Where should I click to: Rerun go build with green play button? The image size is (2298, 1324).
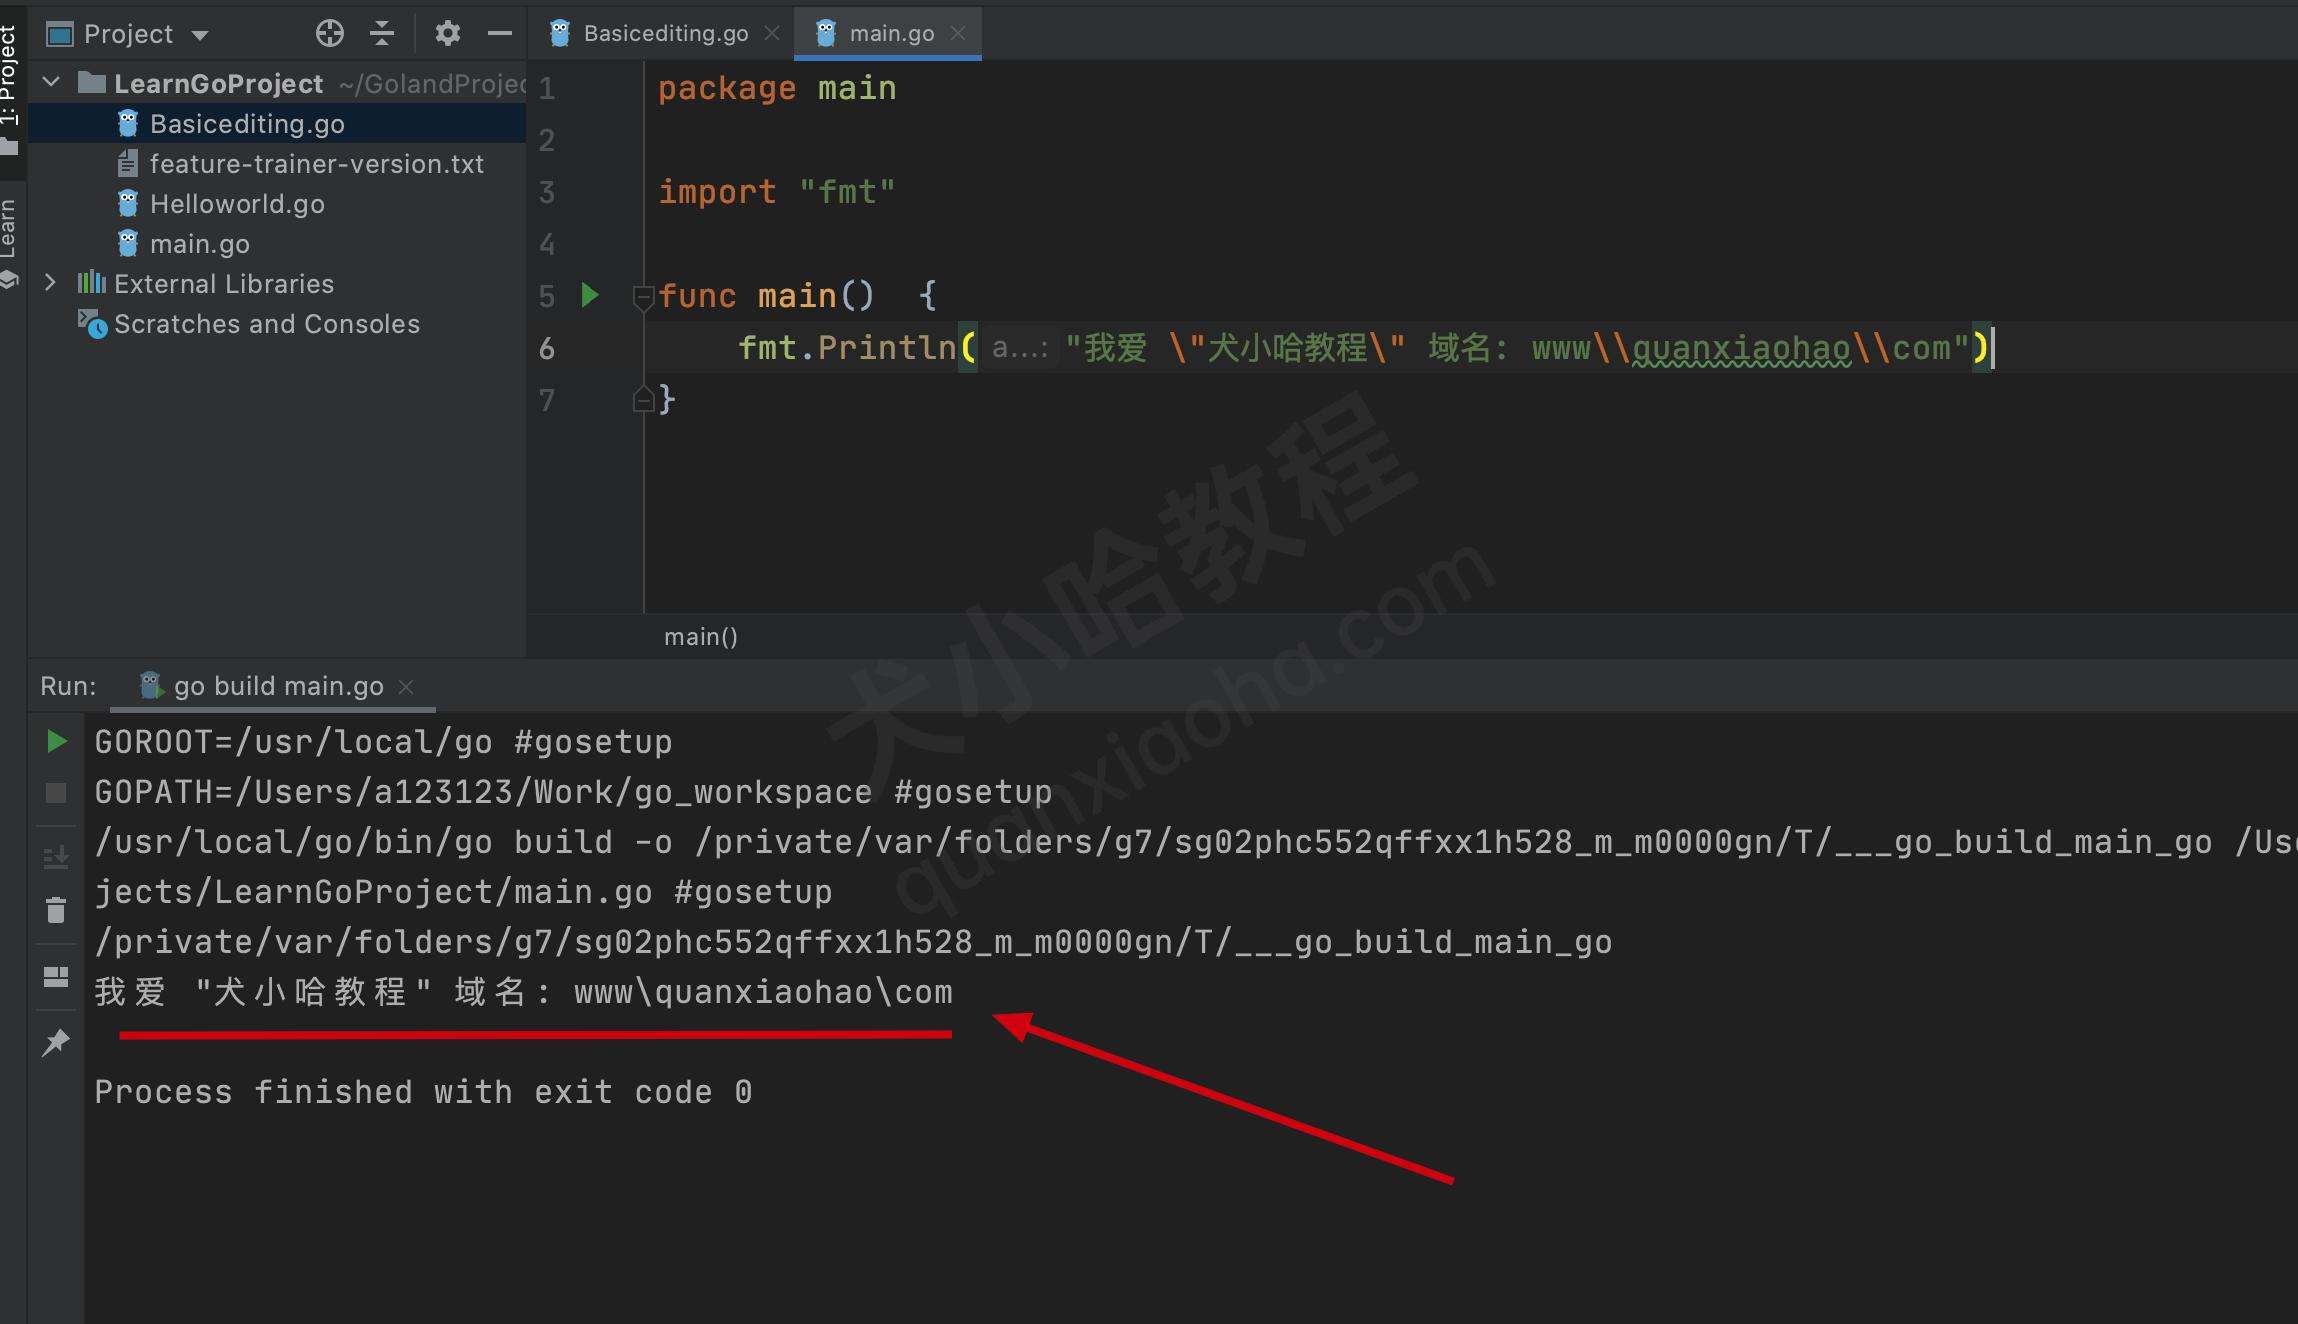[x=57, y=741]
